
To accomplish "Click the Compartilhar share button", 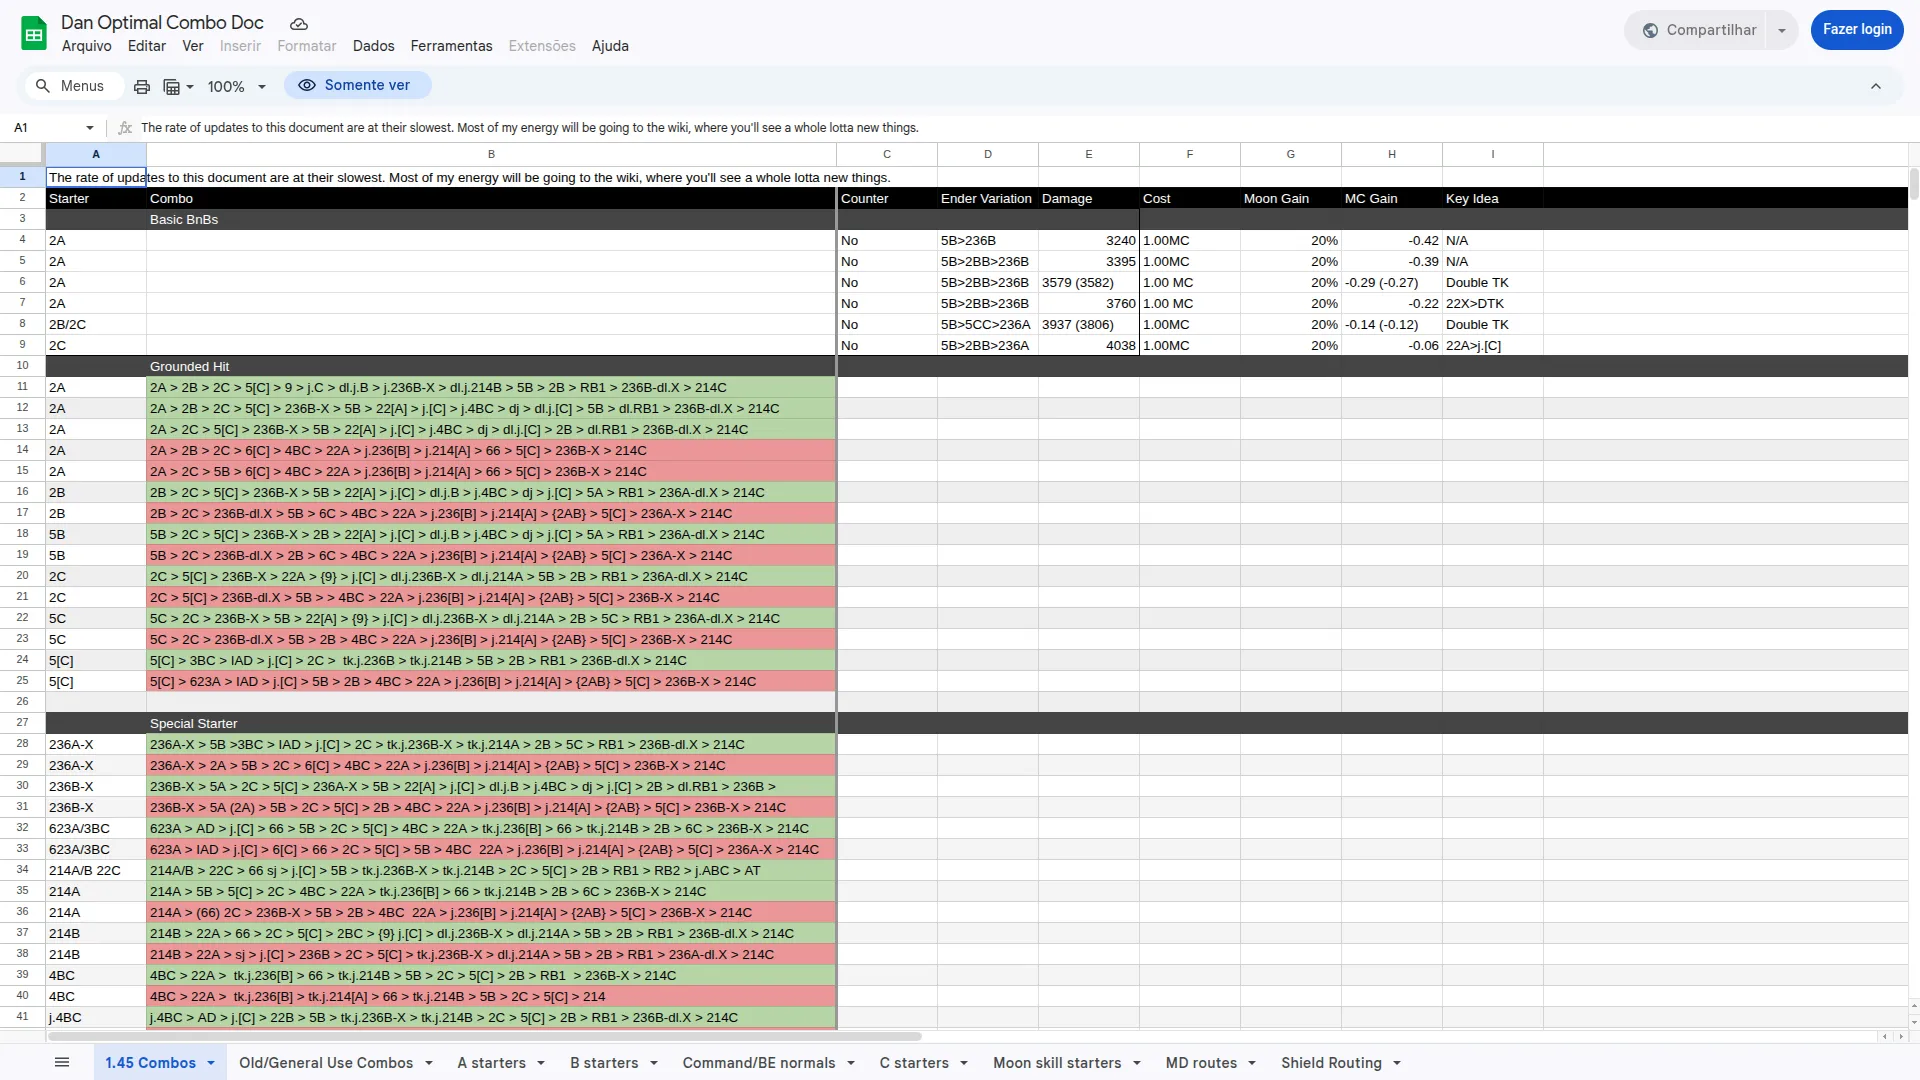I will point(1700,30).
